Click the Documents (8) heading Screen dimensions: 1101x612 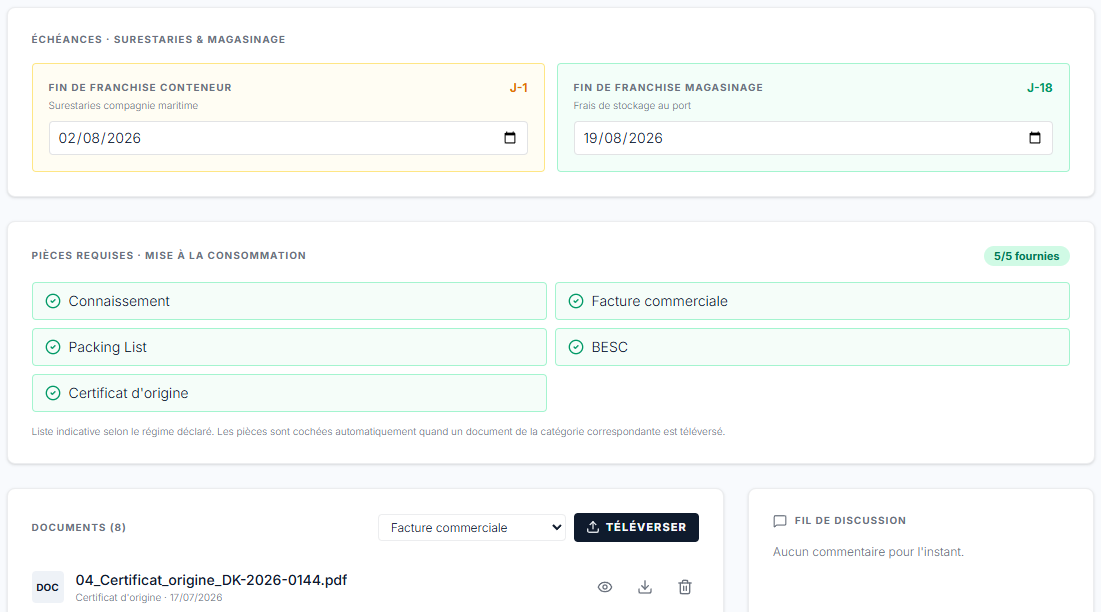tap(79, 527)
